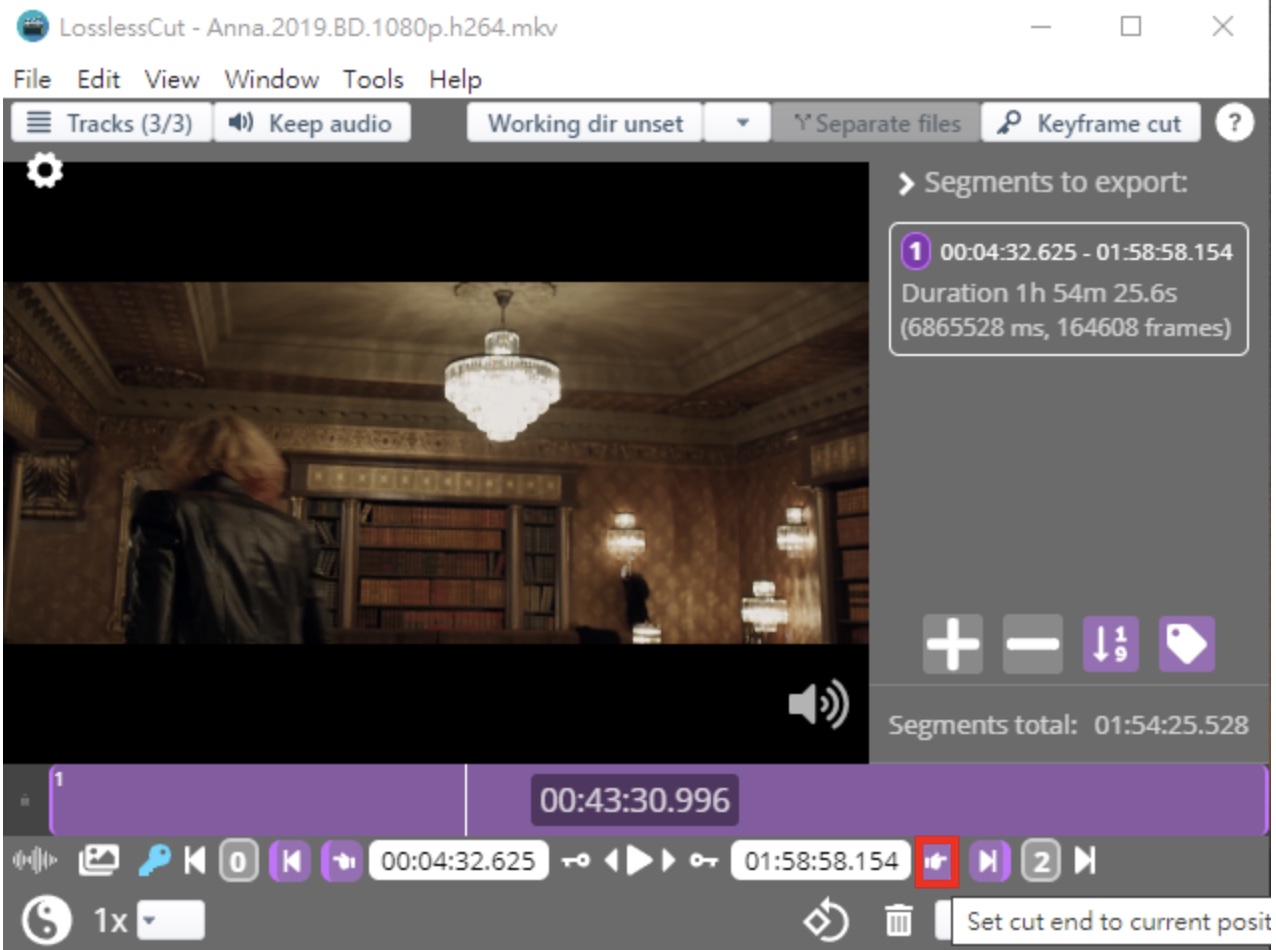The height and width of the screenshot is (950, 1276).
Task: Click the cut end time field 01:58:58.154
Action: 821,861
